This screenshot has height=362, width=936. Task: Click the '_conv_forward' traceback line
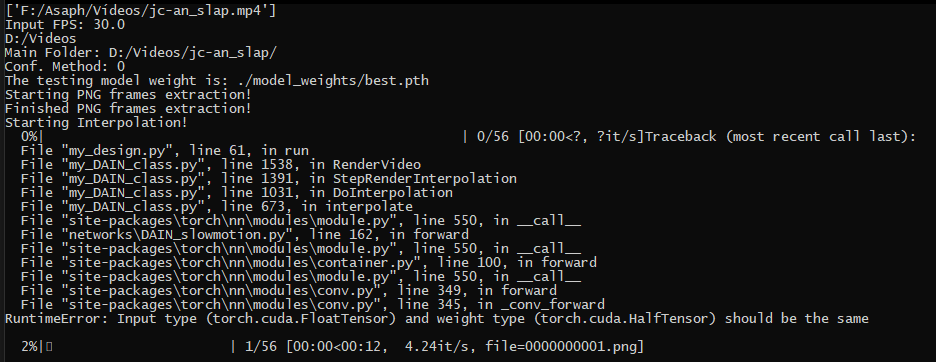pyautogui.click(x=313, y=305)
